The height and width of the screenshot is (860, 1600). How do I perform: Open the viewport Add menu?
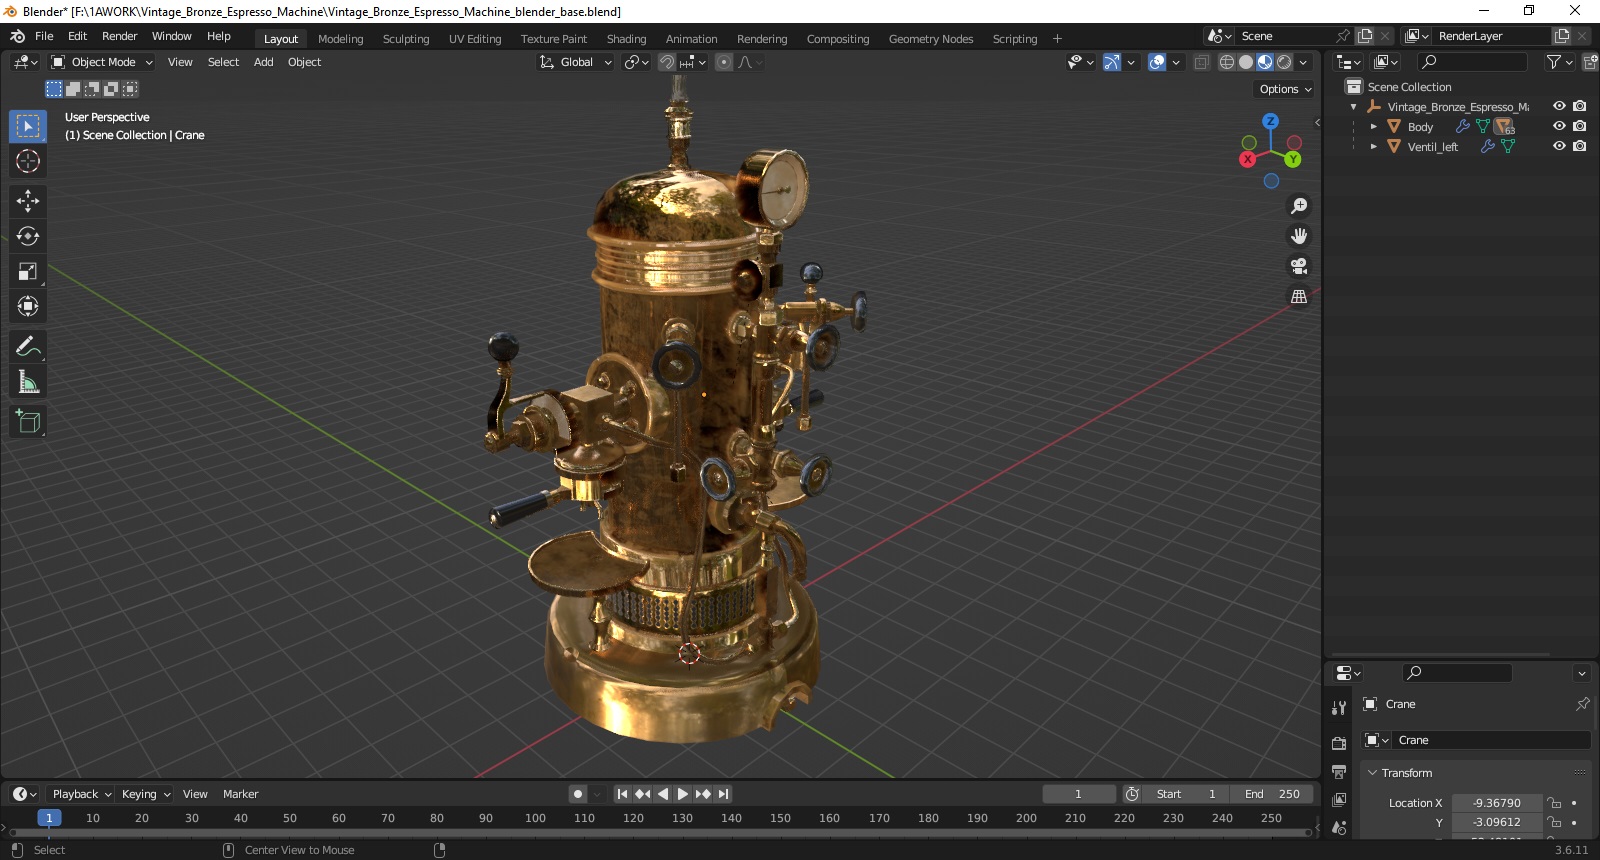263,62
